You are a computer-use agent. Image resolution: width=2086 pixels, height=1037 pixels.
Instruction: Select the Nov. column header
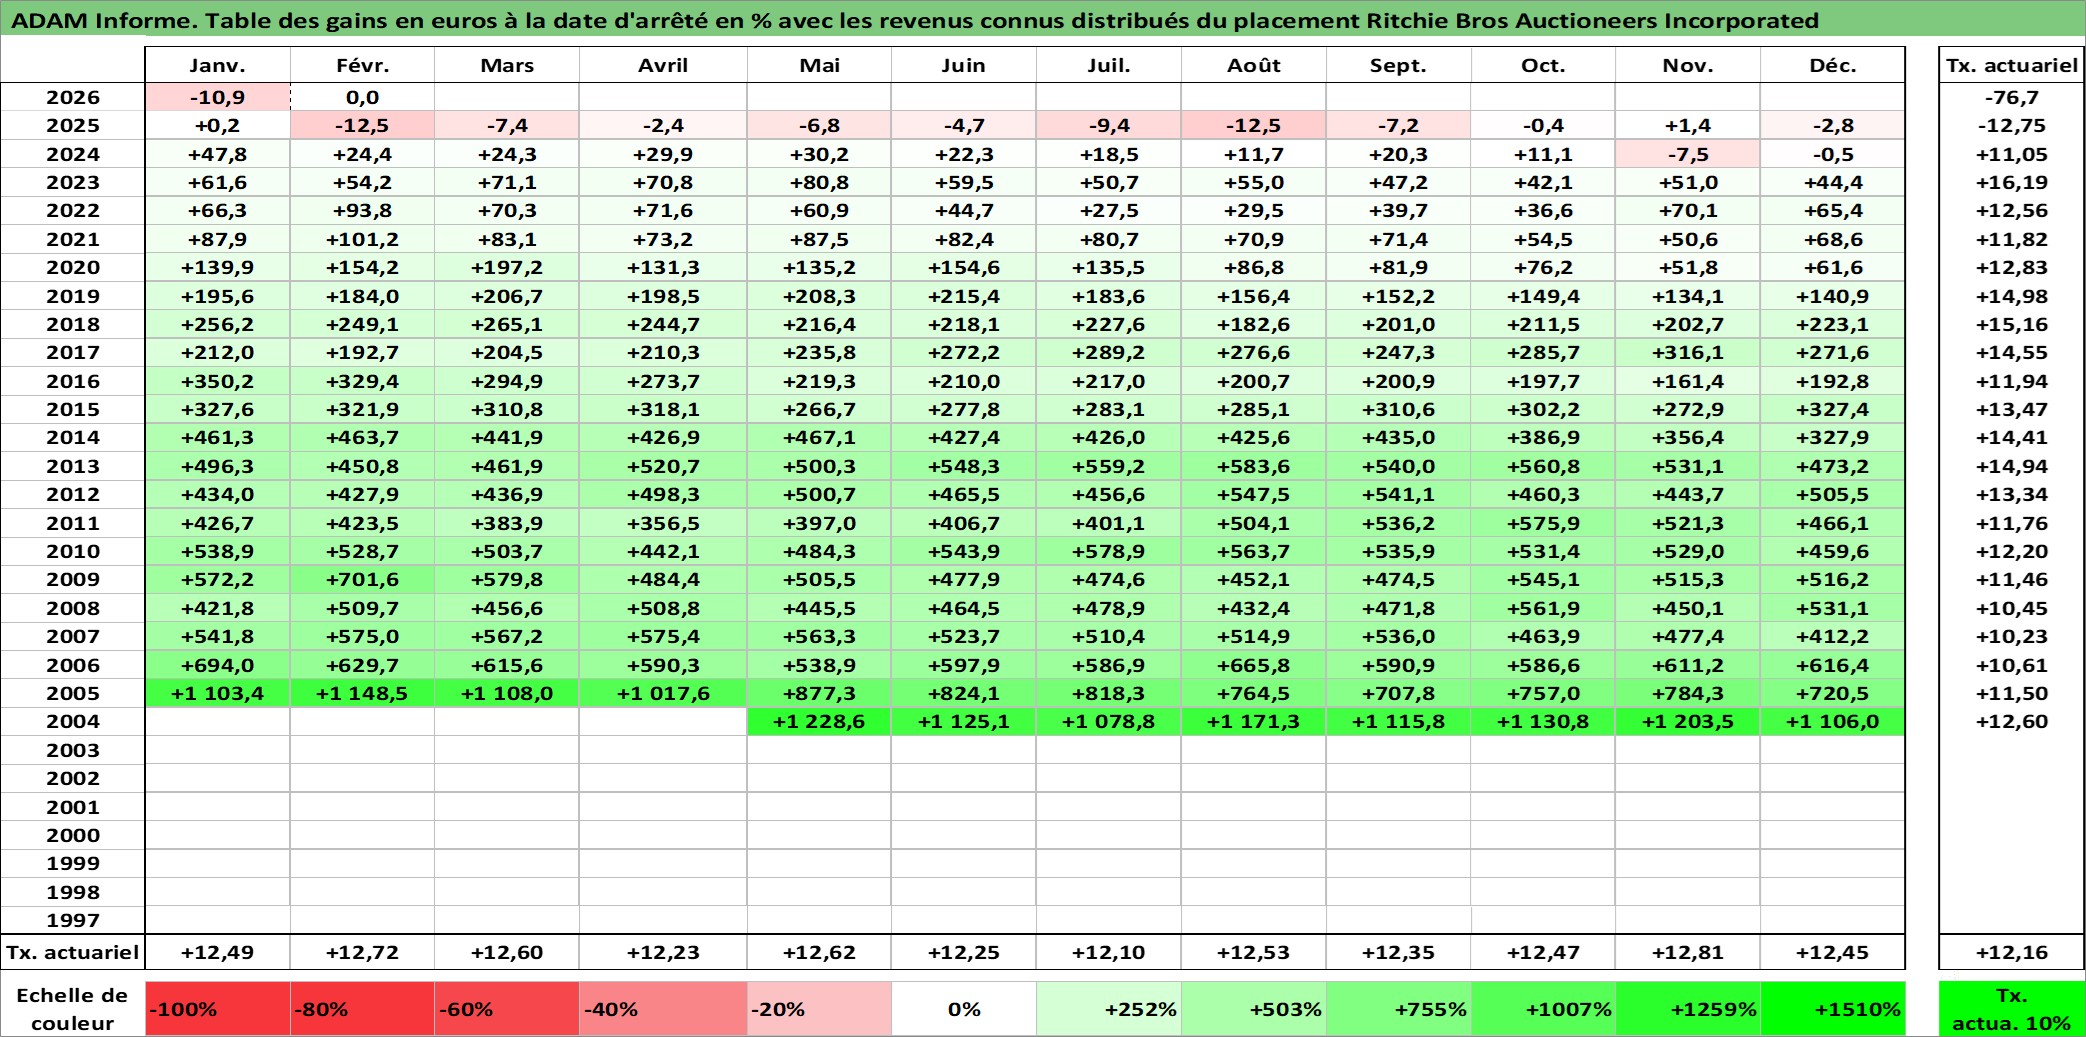[1688, 65]
